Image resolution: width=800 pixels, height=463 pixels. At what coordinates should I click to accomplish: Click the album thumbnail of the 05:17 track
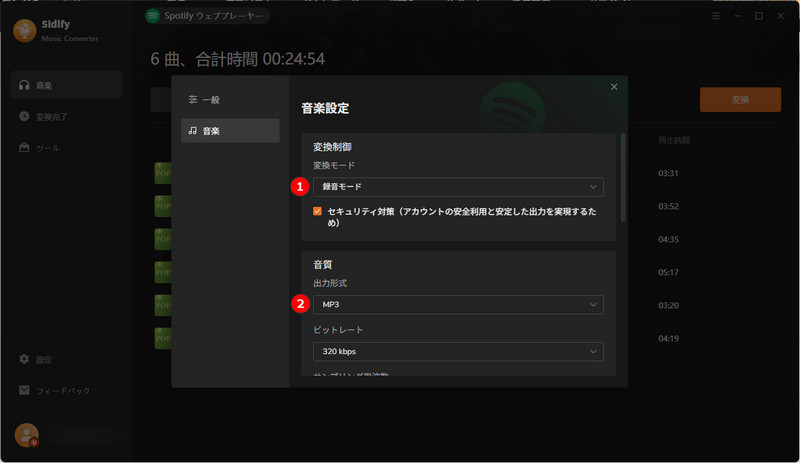[163, 272]
